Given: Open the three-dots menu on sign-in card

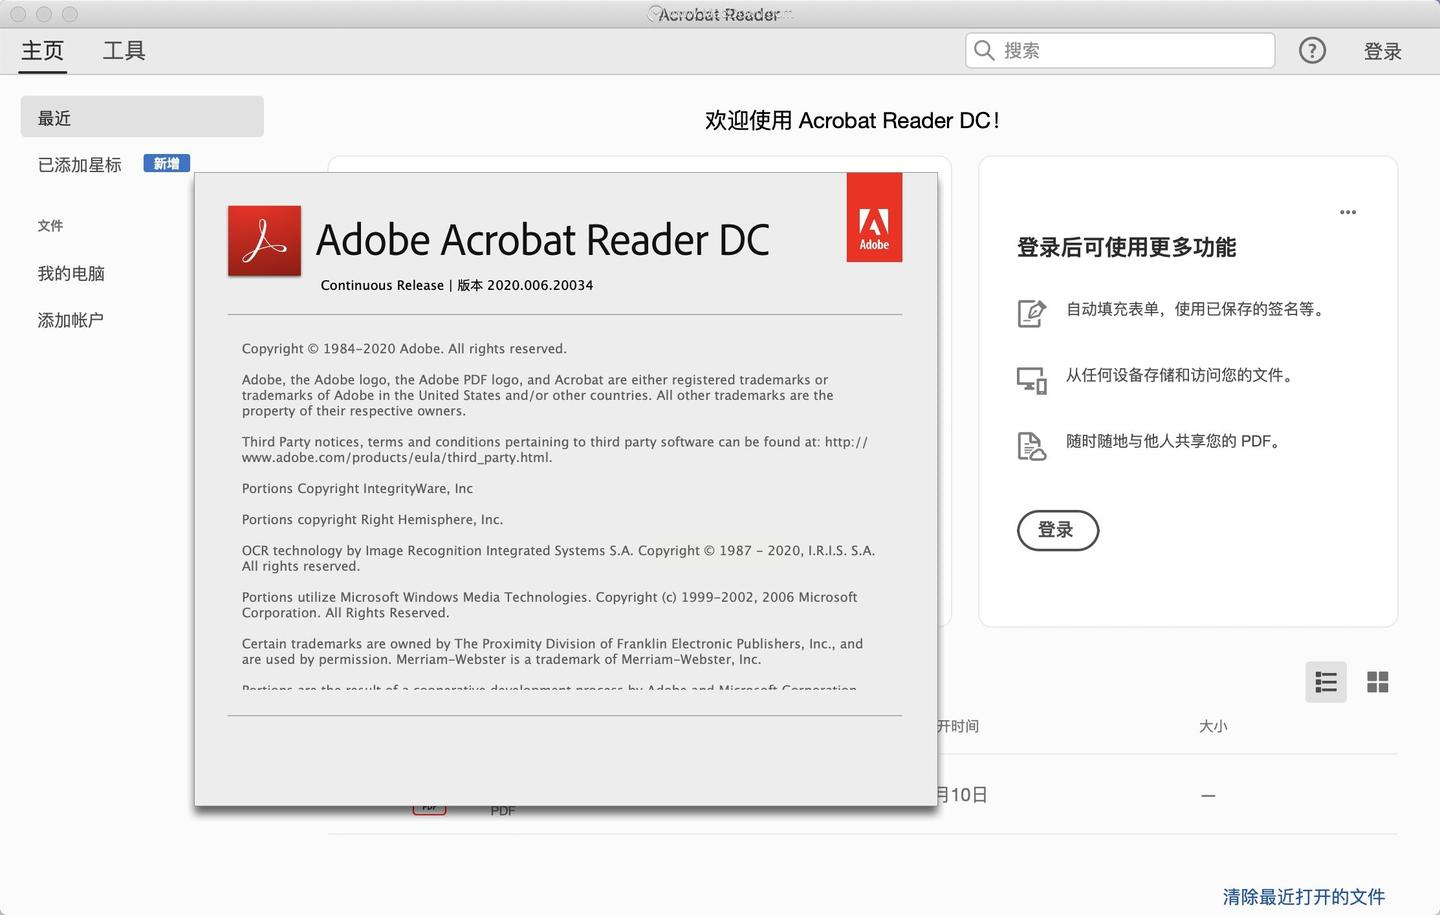Looking at the screenshot, I should (x=1348, y=212).
